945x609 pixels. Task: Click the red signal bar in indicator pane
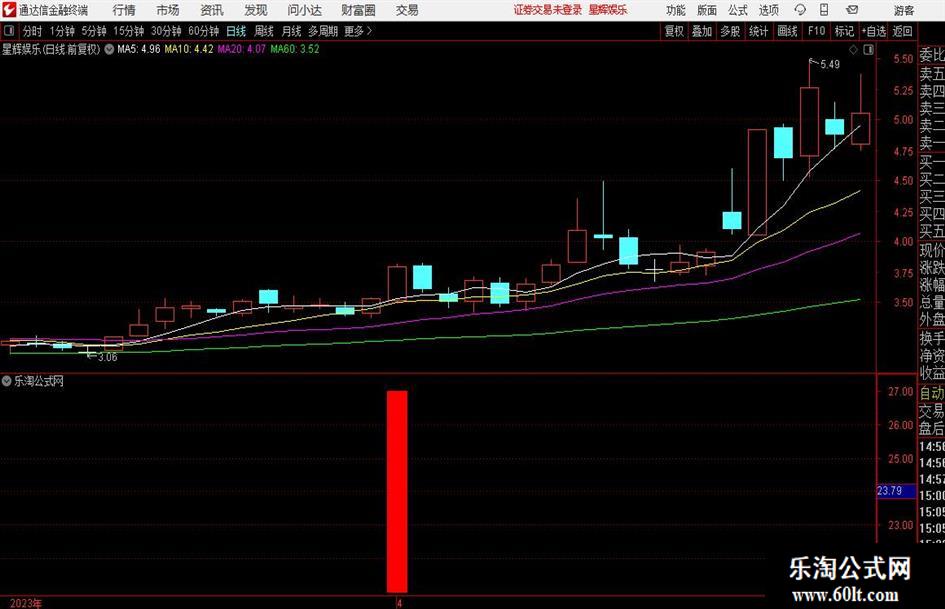[397, 491]
